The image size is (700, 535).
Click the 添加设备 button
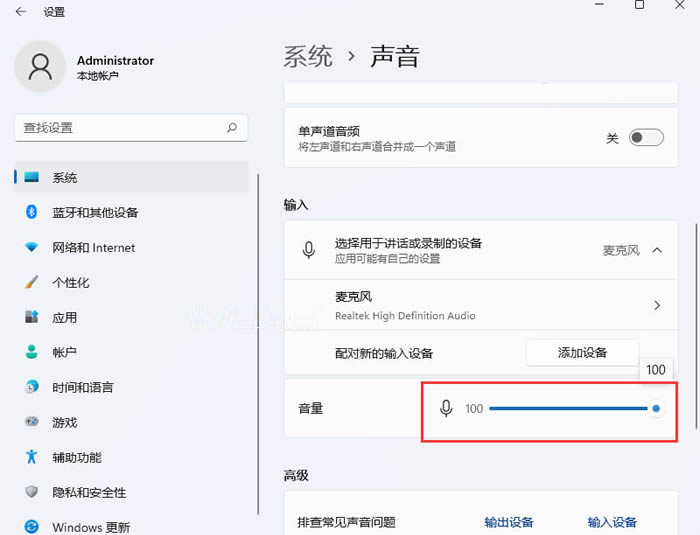pyautogui.click(x=582, y=353)
